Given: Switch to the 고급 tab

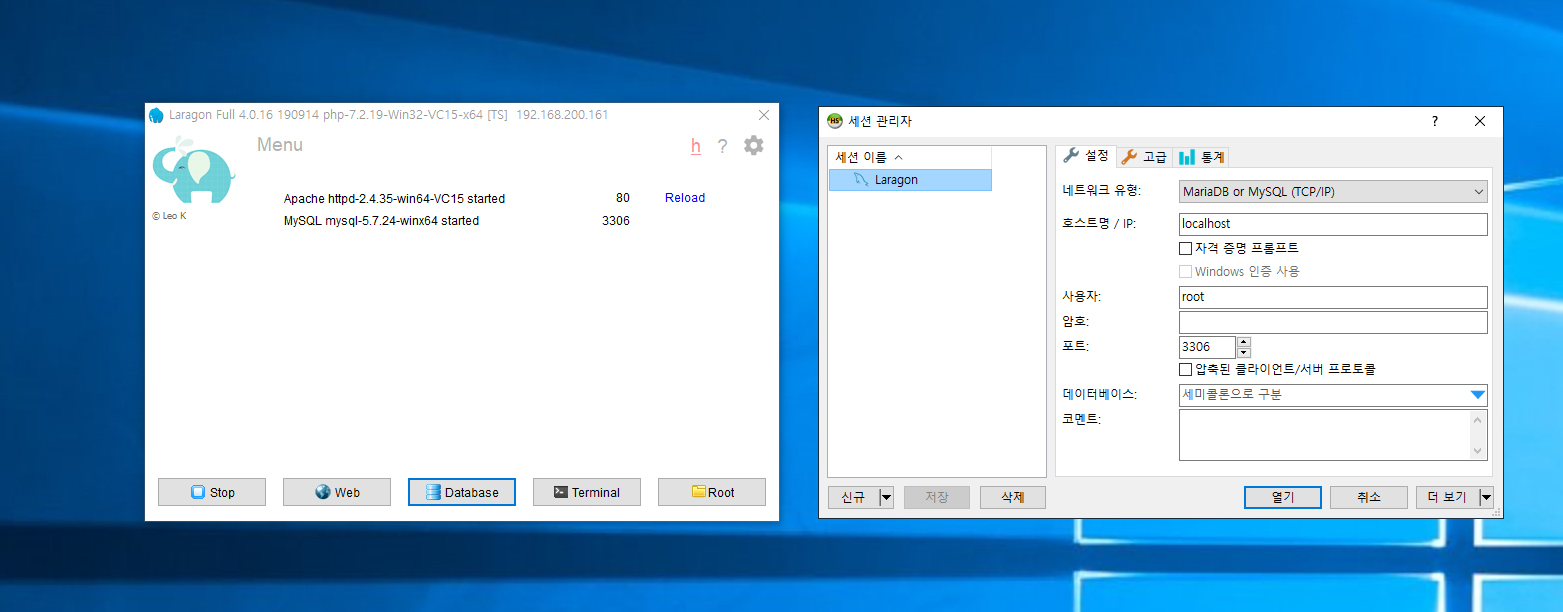Looking at the screenshot, I should (x=1144, y=157).
